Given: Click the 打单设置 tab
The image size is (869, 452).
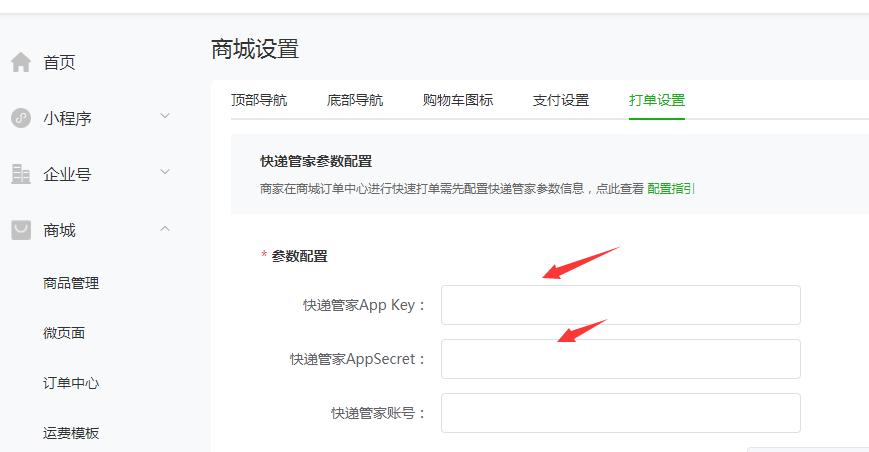Looking at the screenshot, I should click(657, 100).
